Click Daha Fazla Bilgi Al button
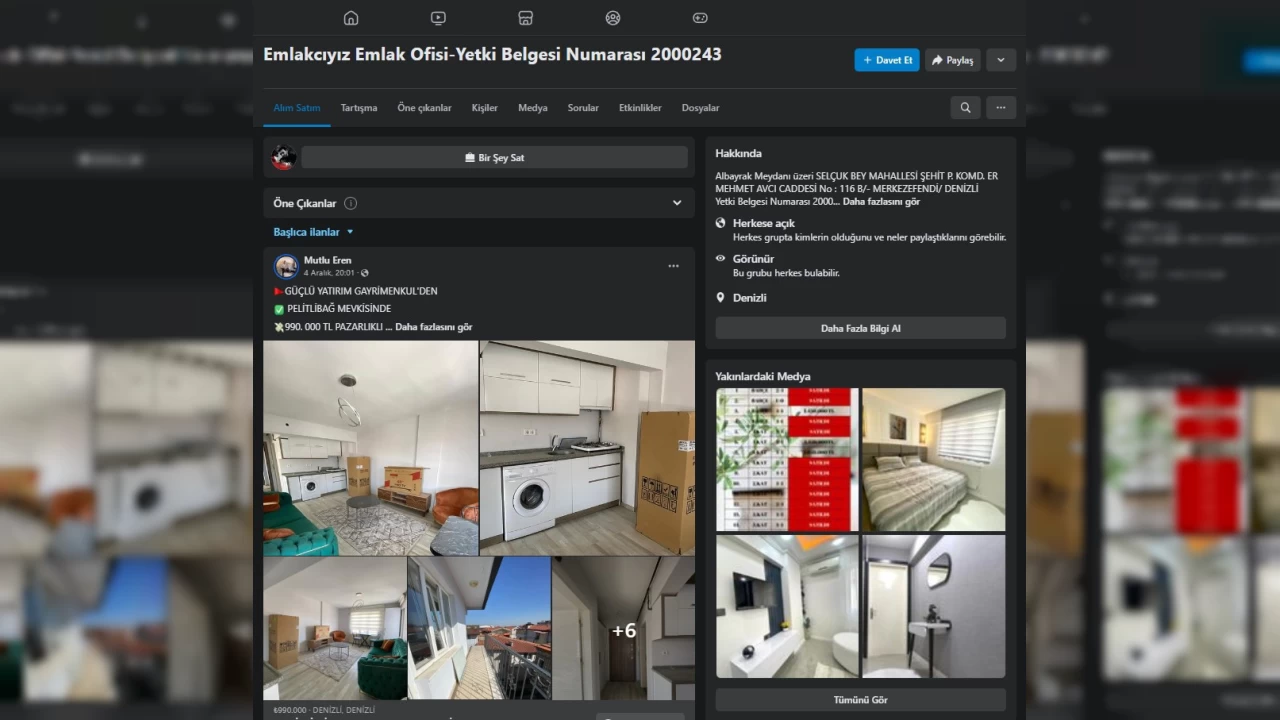Image resolution: width=1280 pixels, height=720 pixels. click(x=860, y=328)
